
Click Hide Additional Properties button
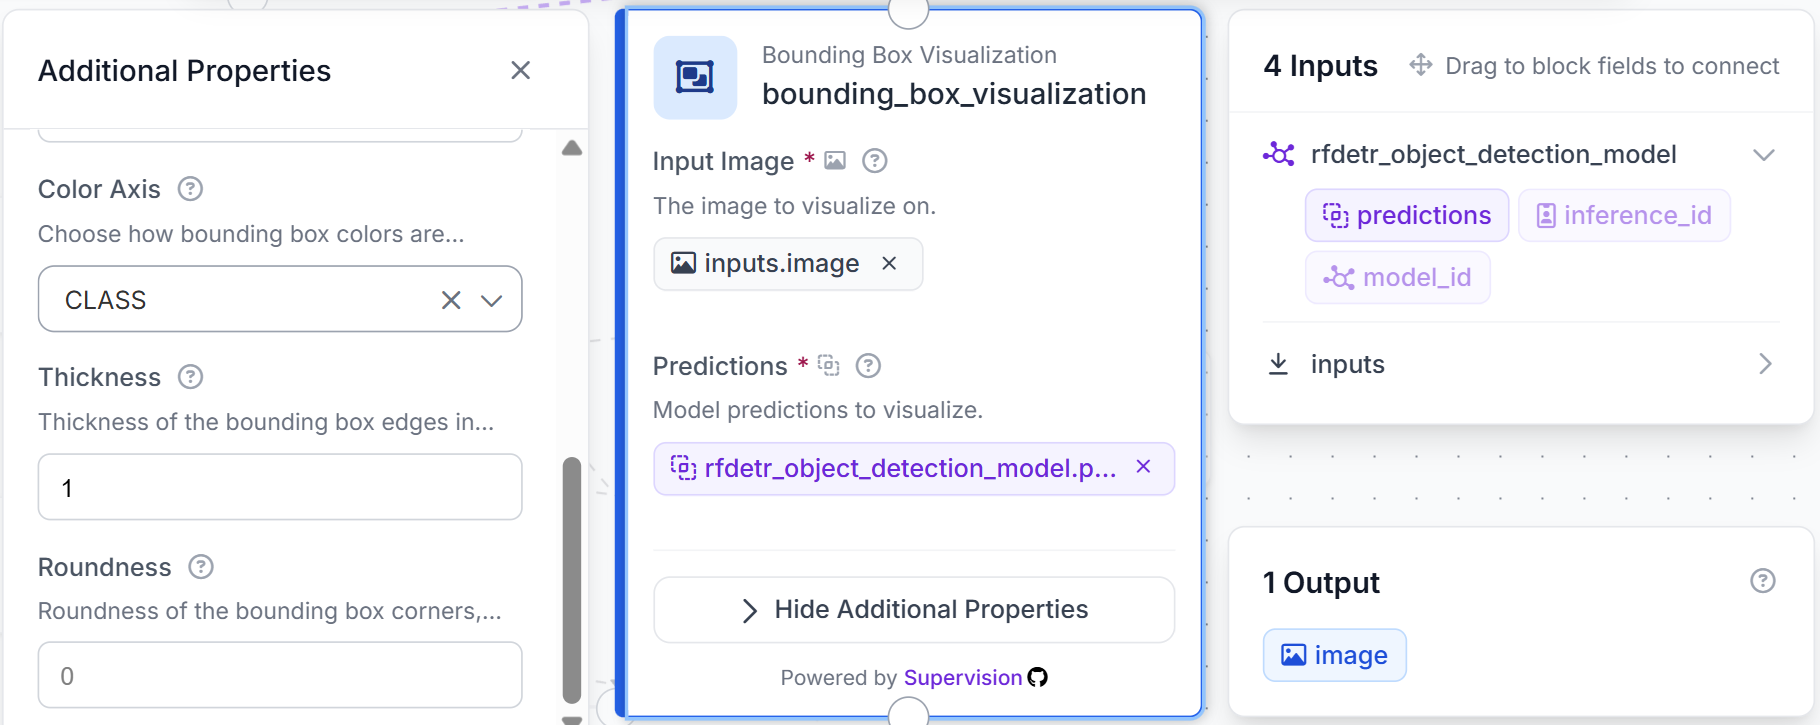(914, 610)
